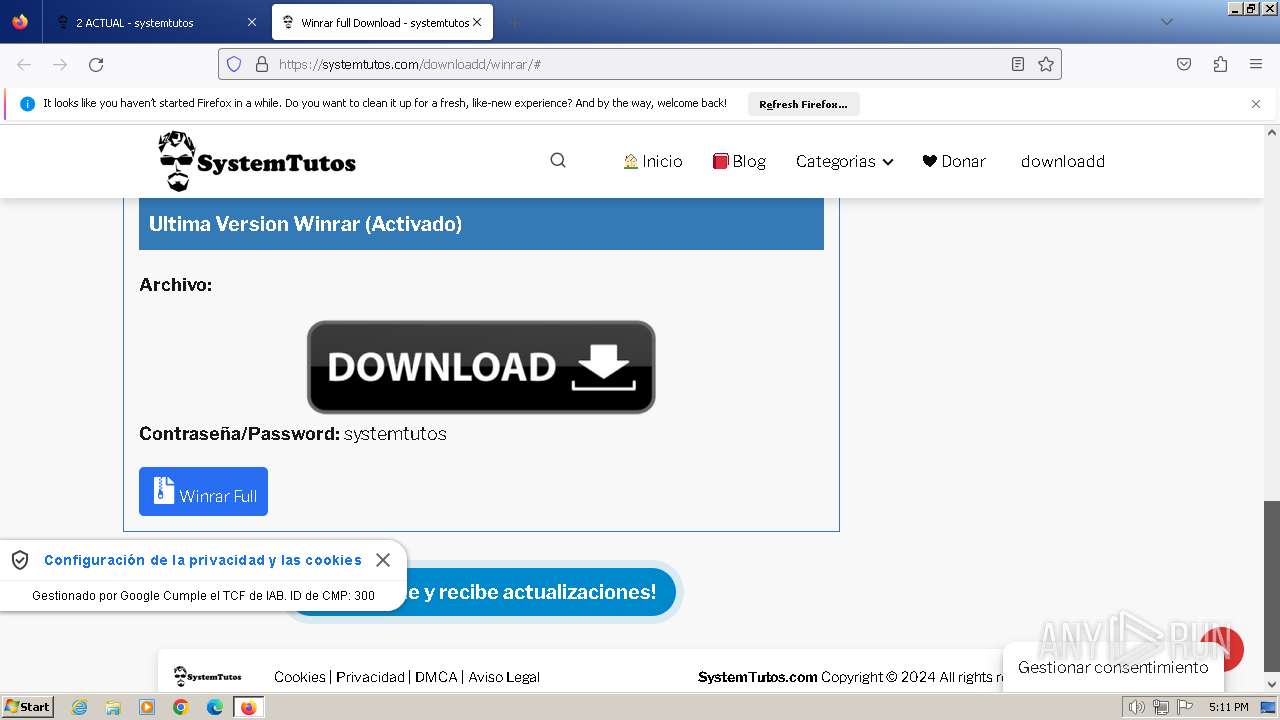Viewport: 1280px width, 720px height.
Task: Focus the URL address bar
Action: [x=640, y=64]
